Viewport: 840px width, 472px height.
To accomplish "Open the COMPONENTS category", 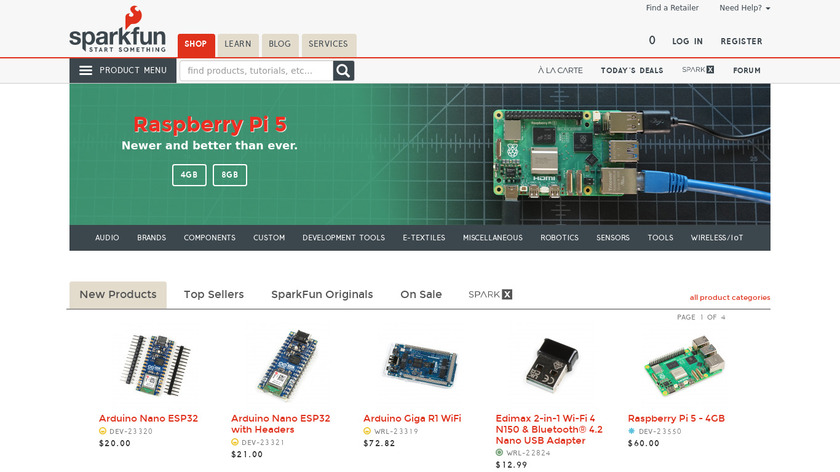I will click(x=209, y=238).
